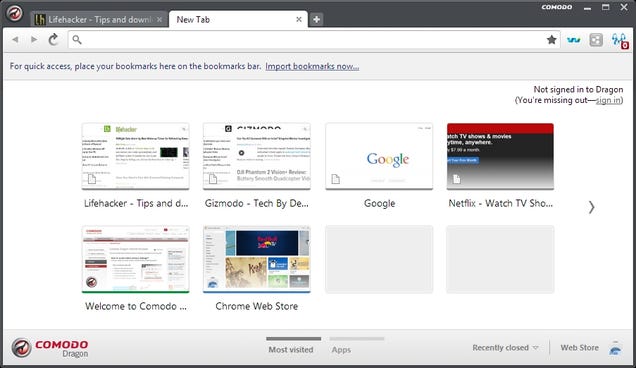Go back using the back arrow

15,40
